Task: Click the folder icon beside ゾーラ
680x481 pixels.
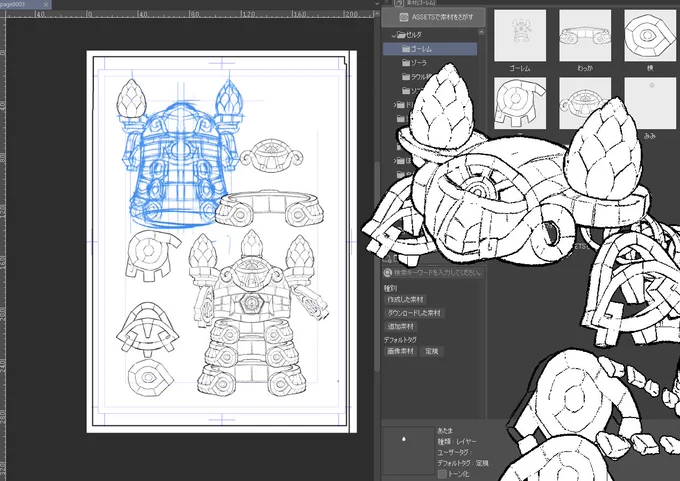Action: click(x=406, y=63)
